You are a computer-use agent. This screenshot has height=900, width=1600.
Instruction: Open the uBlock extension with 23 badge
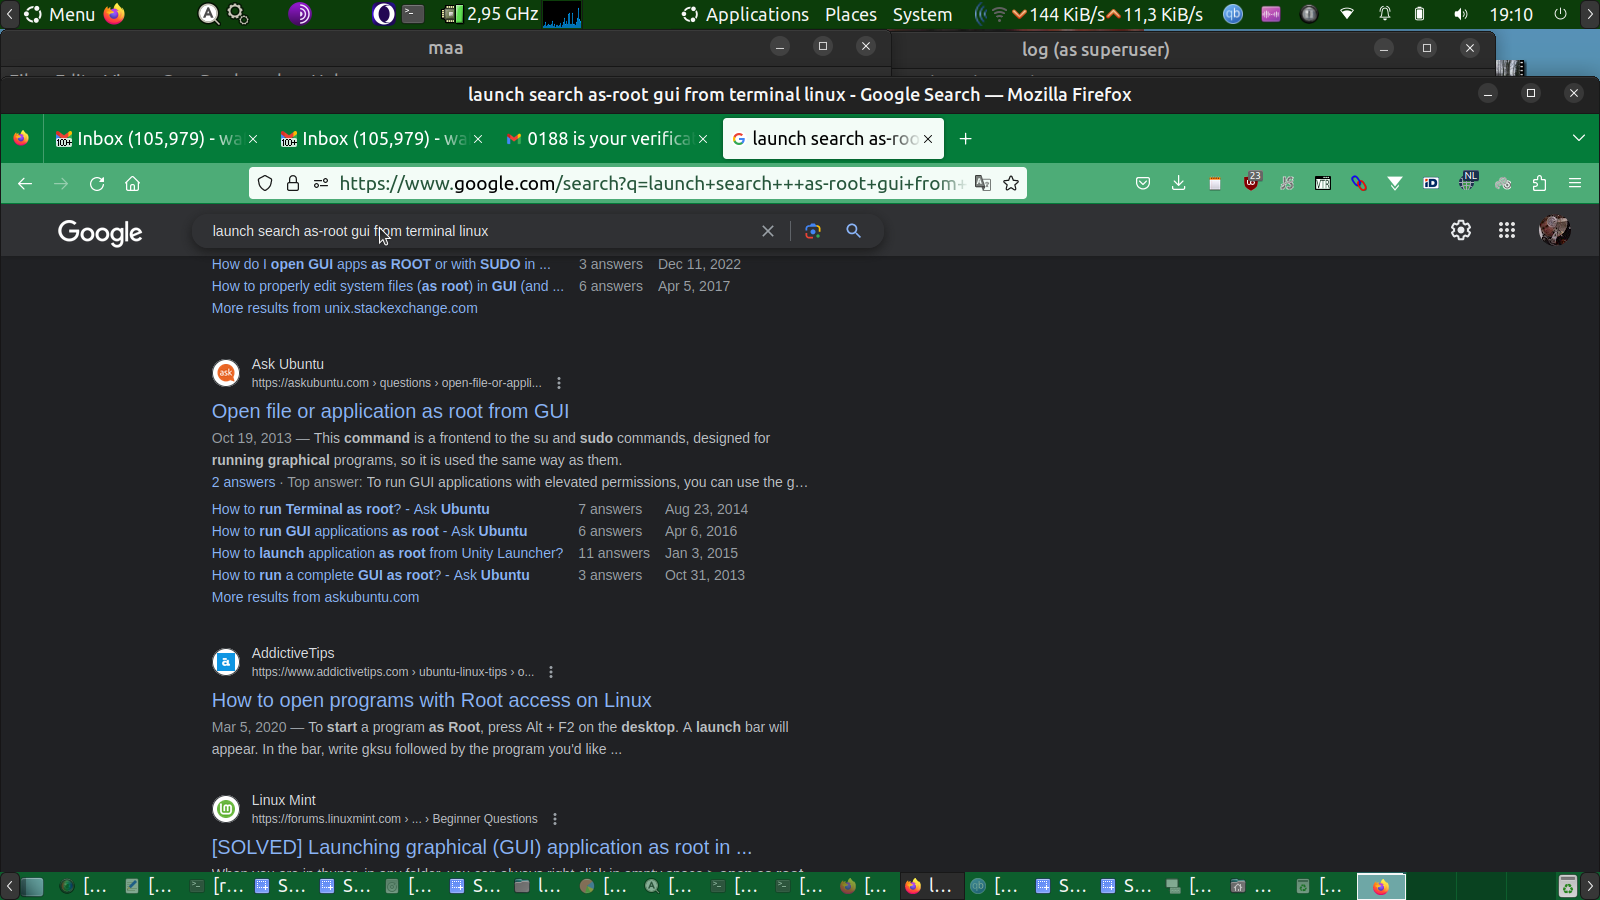(x=1251, y=182)
